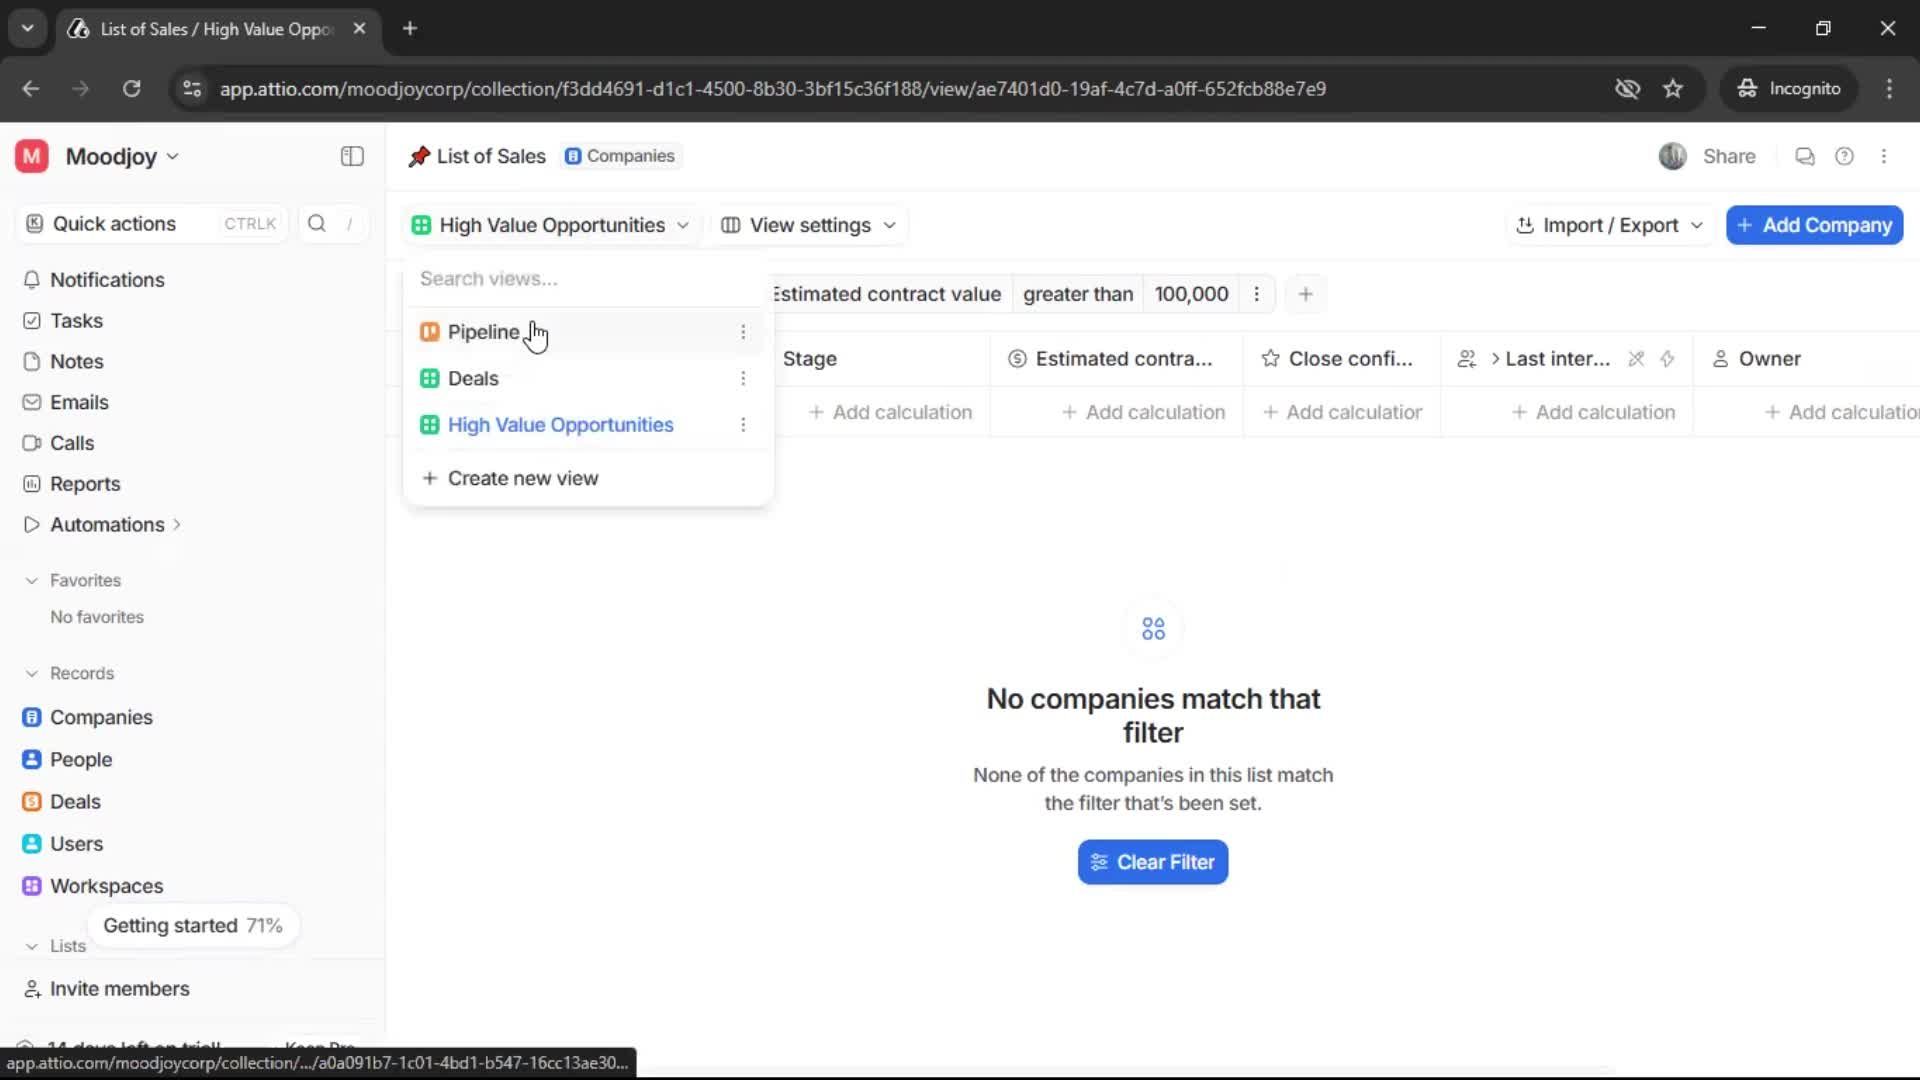Open filter options menu next to 100,000
This screenshot has height=1080, width=1920.
[x=1256, y=293]
